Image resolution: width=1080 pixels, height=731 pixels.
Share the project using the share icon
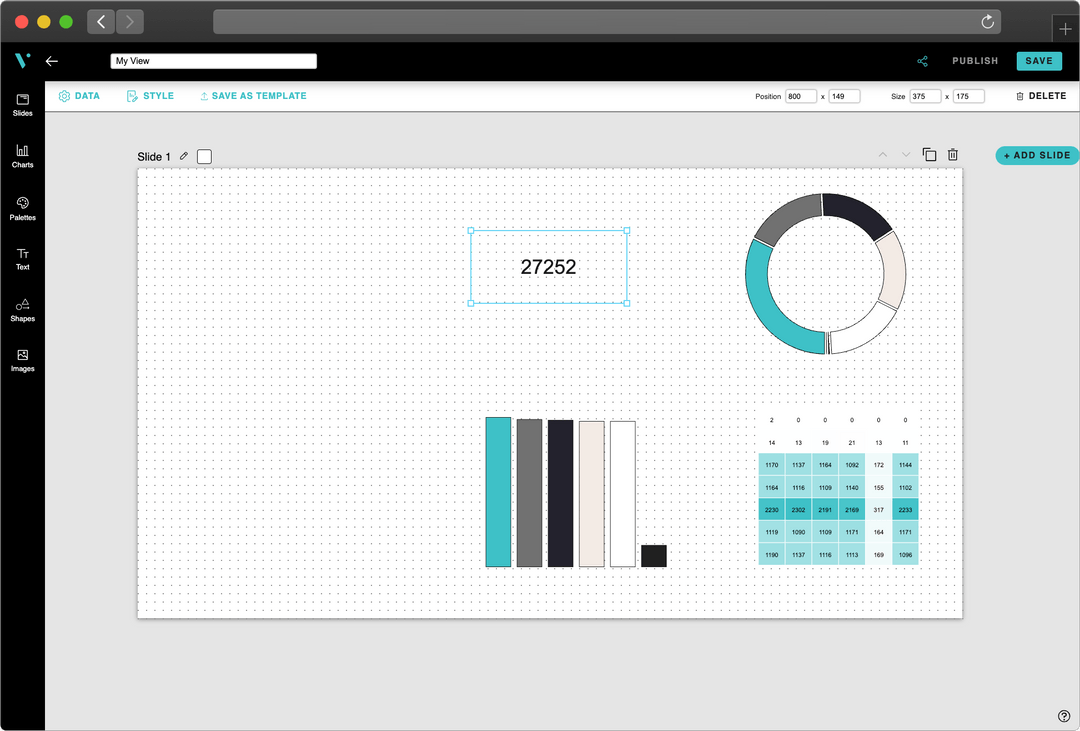coord(922,61)
